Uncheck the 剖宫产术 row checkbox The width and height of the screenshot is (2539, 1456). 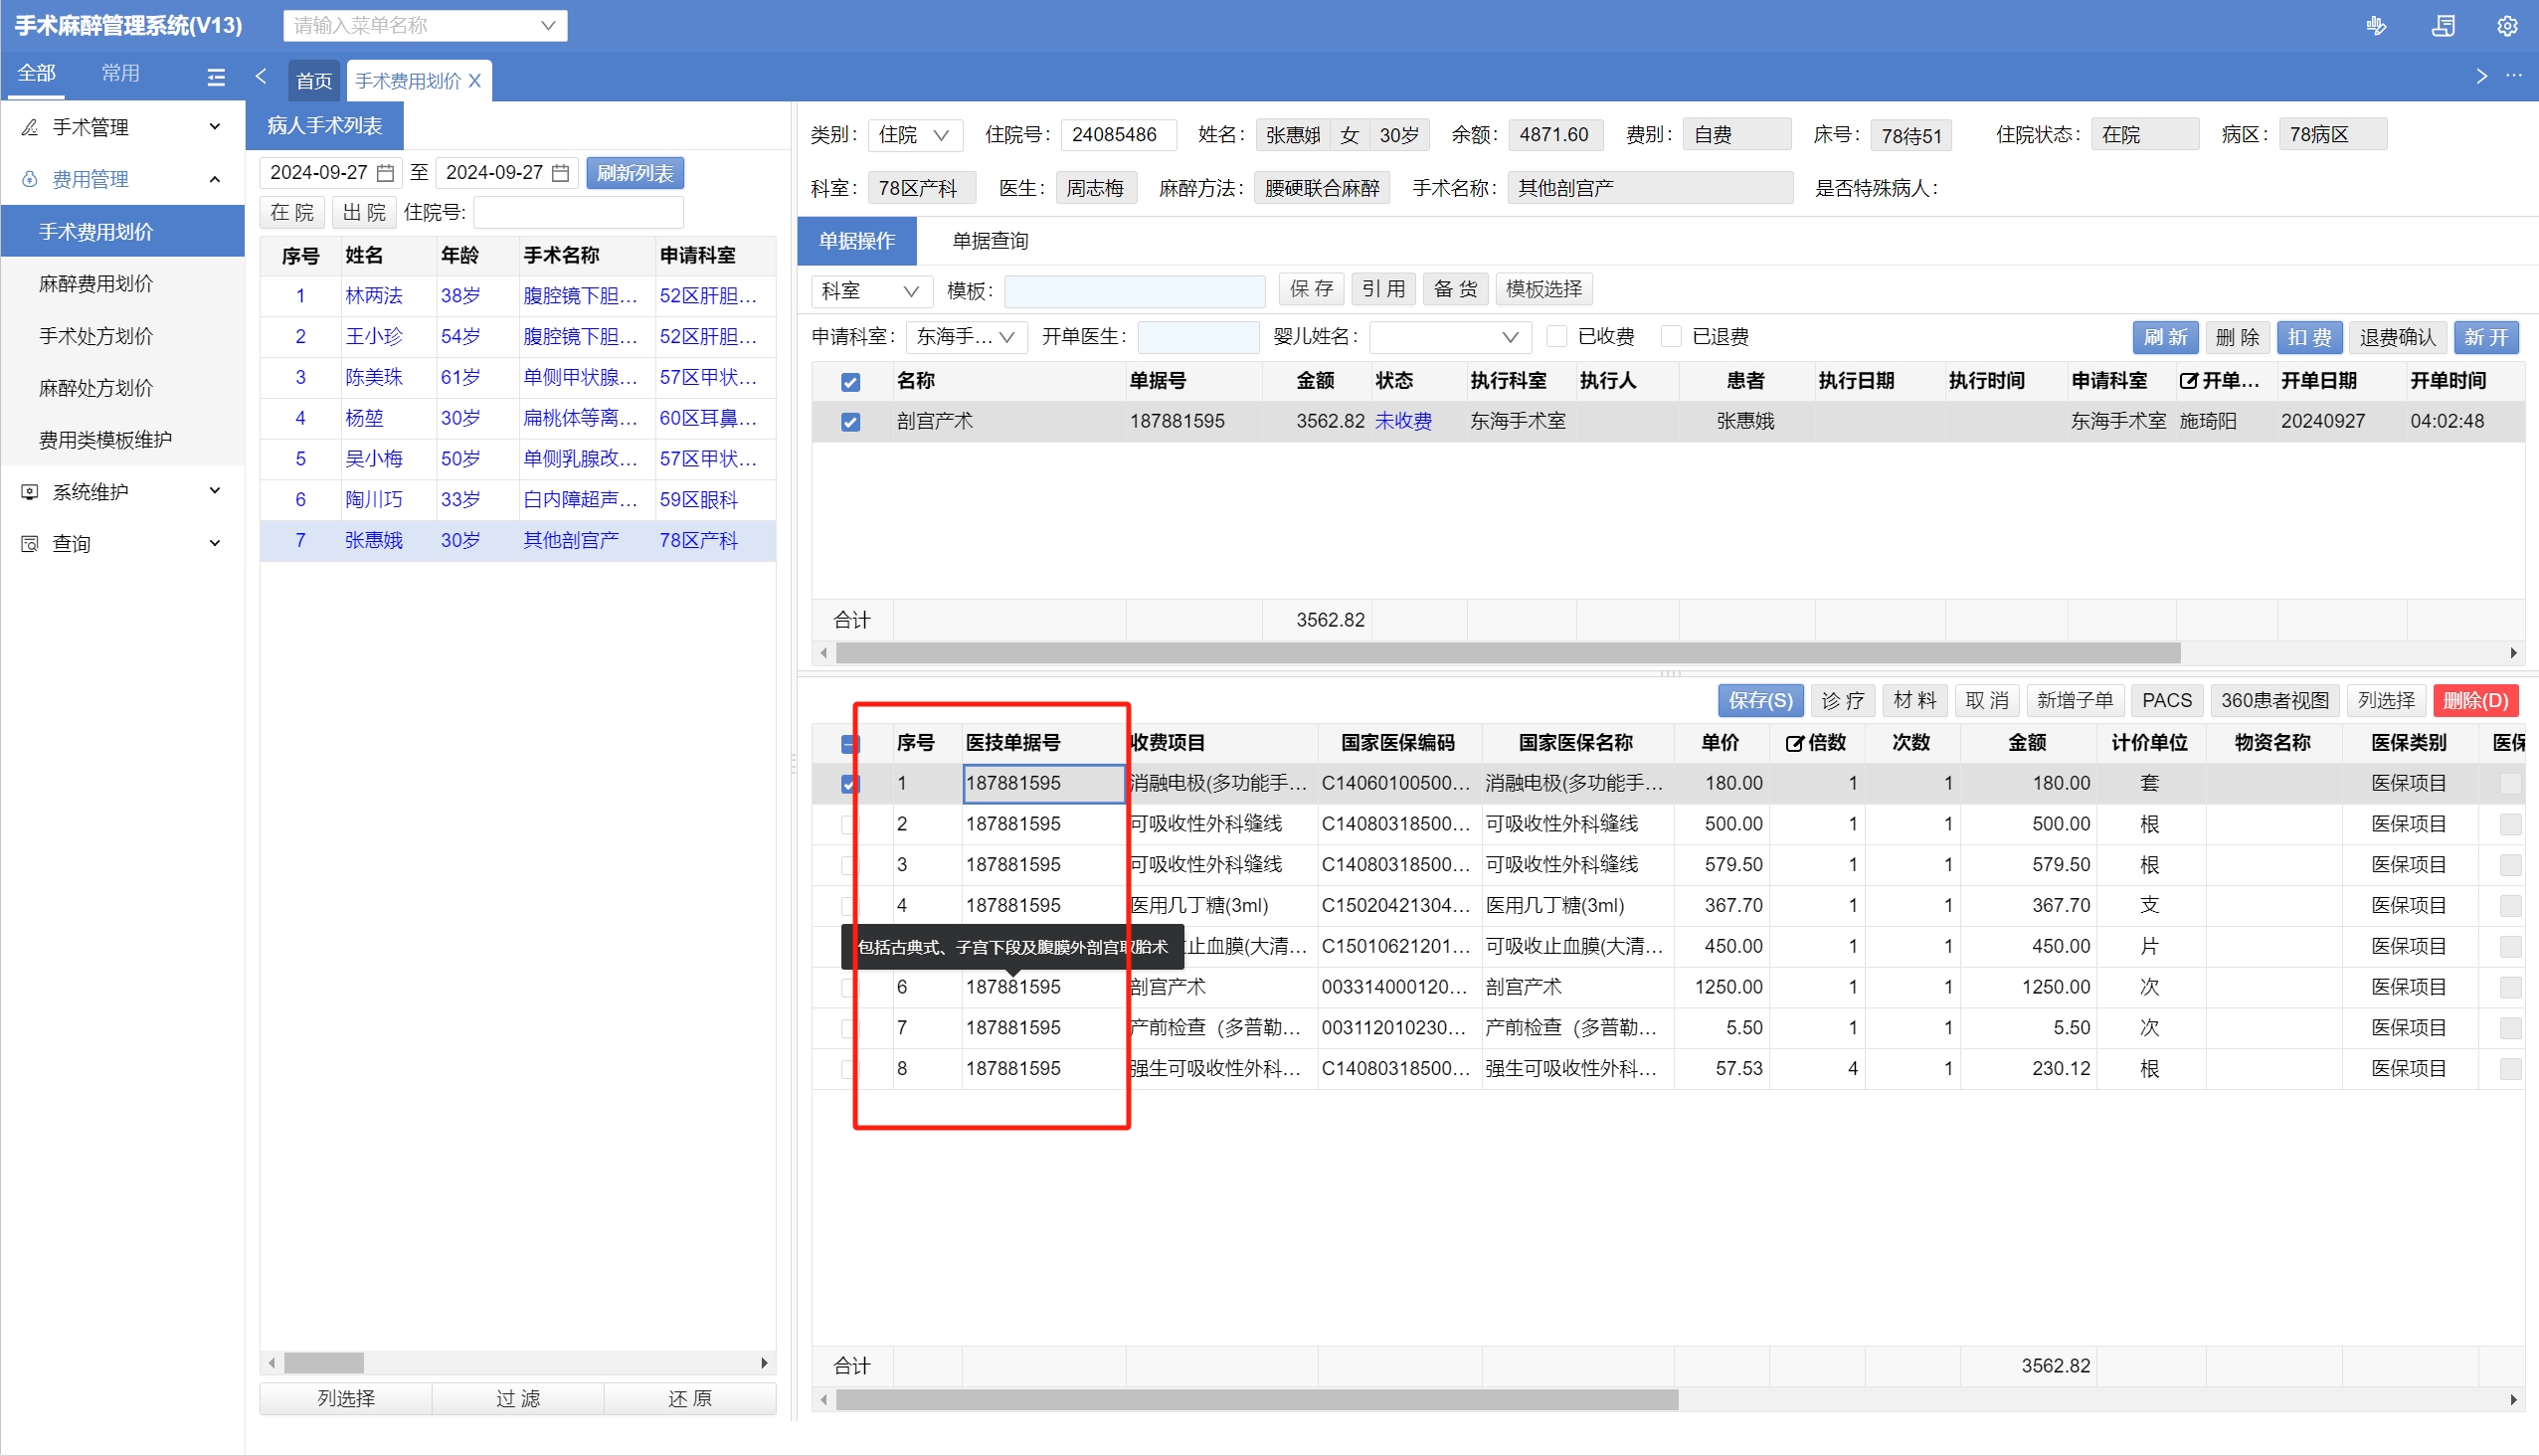tap(850, 422)
